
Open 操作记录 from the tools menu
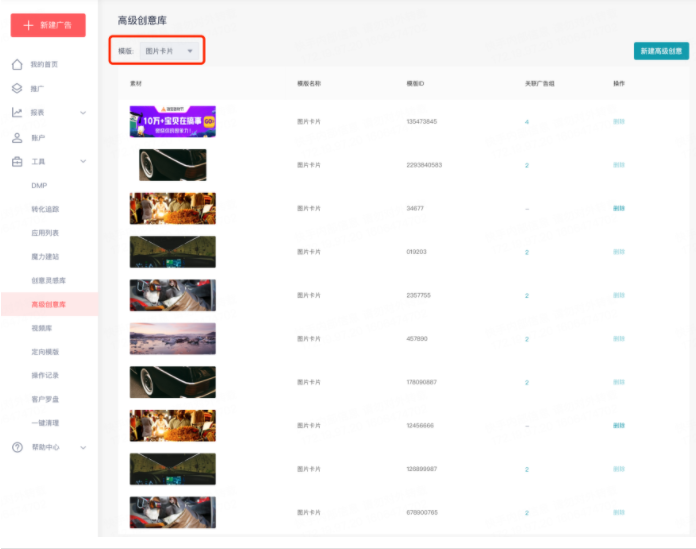point(45,375)
